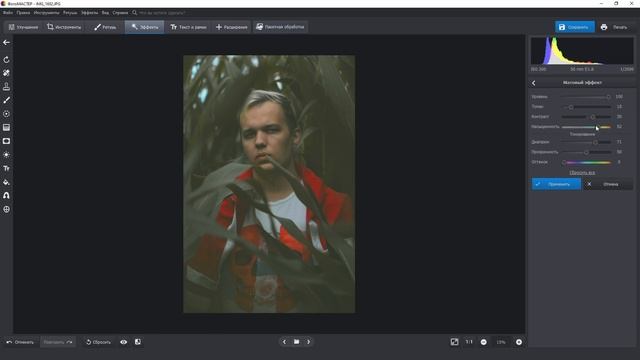The width and height of the screenshot is (640, 360).
Task: Open the folder browser icon at bottom
Action: click(297, 342)
